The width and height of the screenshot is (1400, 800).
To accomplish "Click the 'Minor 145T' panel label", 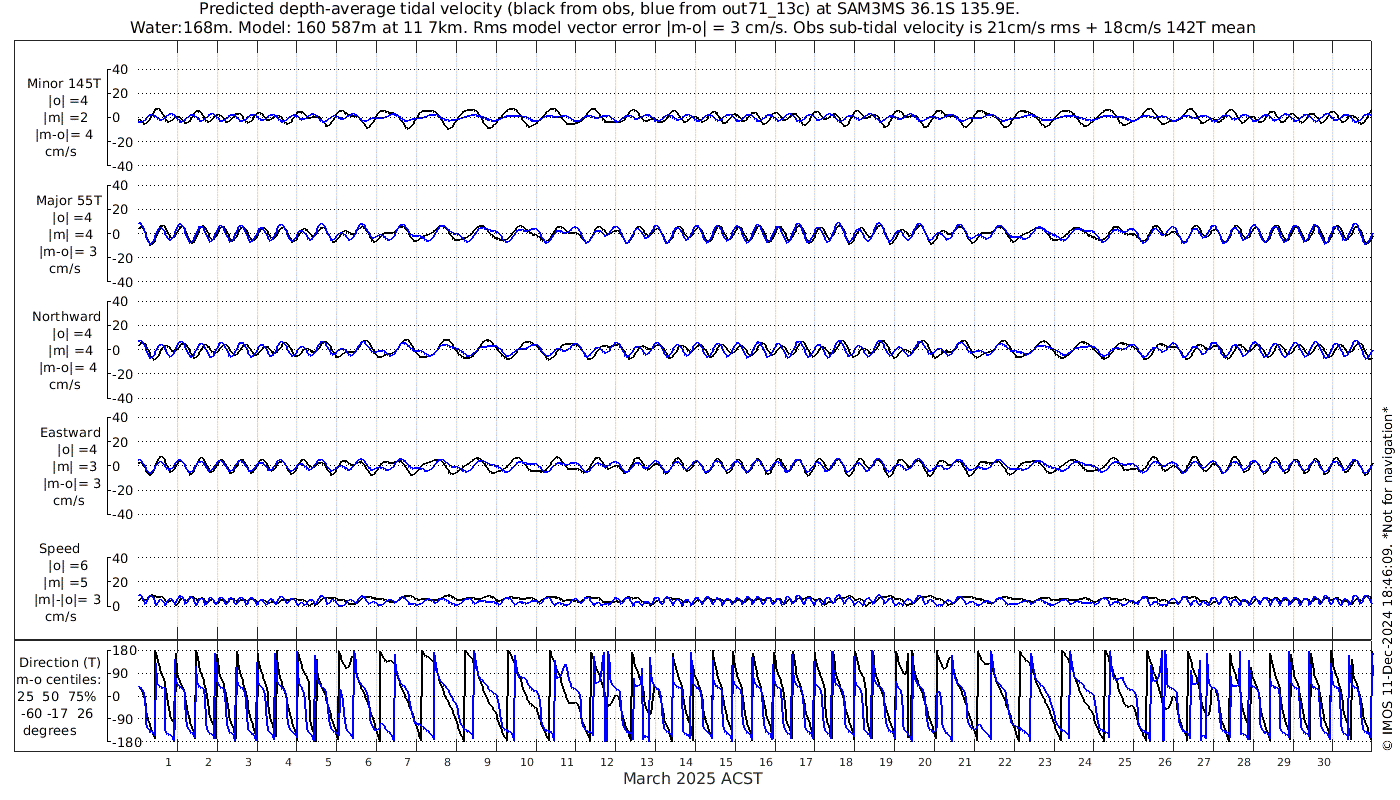I will (x=64, y=84).
